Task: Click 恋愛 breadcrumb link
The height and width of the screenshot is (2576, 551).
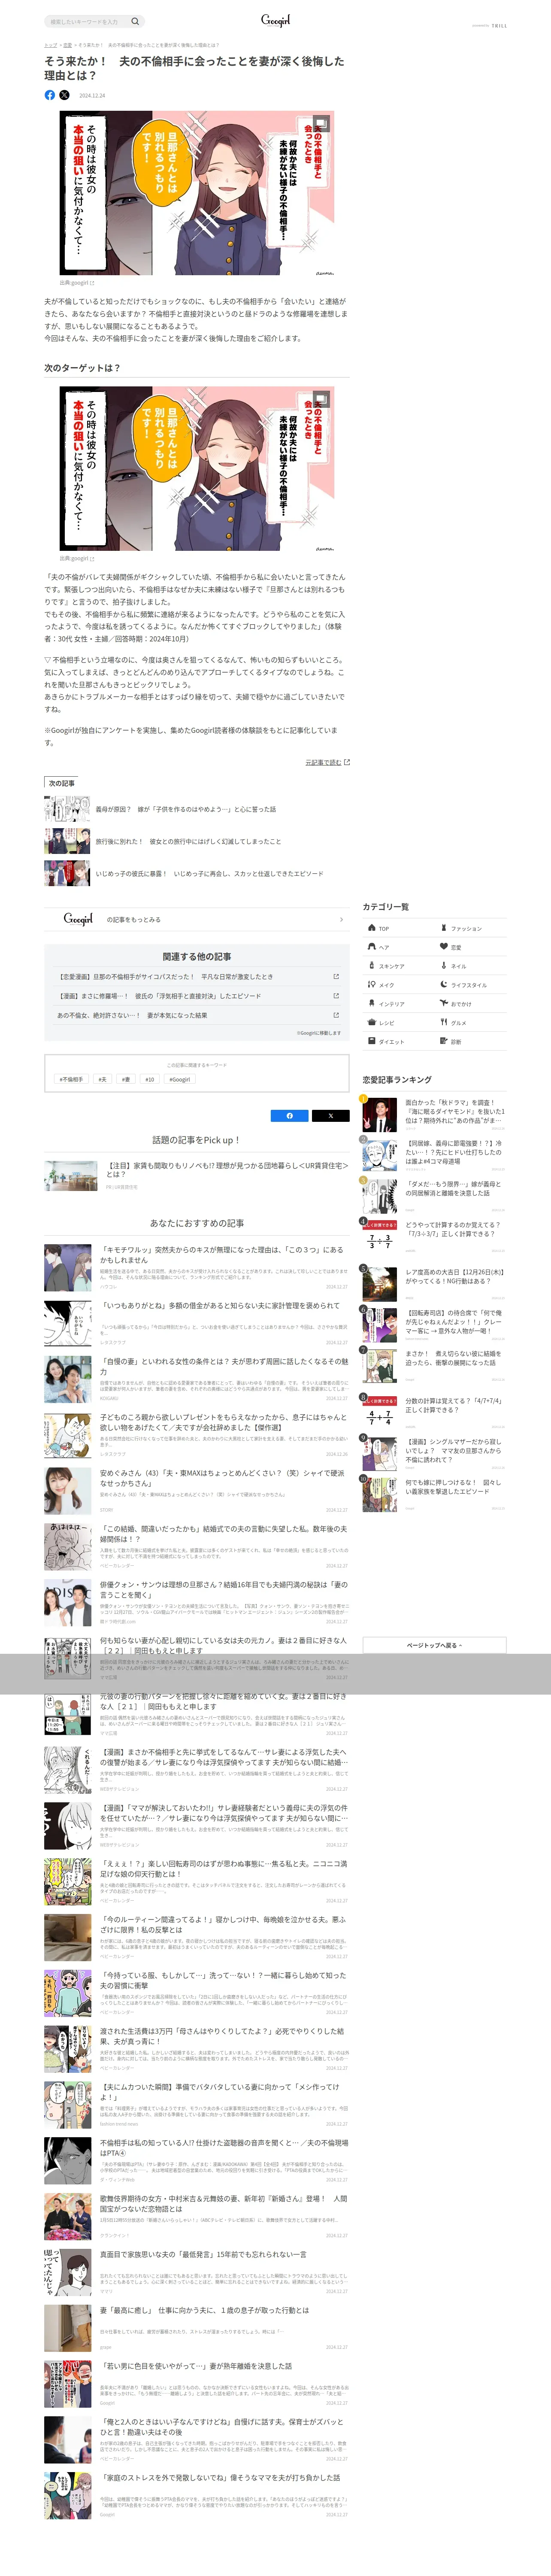Action: 67,45
